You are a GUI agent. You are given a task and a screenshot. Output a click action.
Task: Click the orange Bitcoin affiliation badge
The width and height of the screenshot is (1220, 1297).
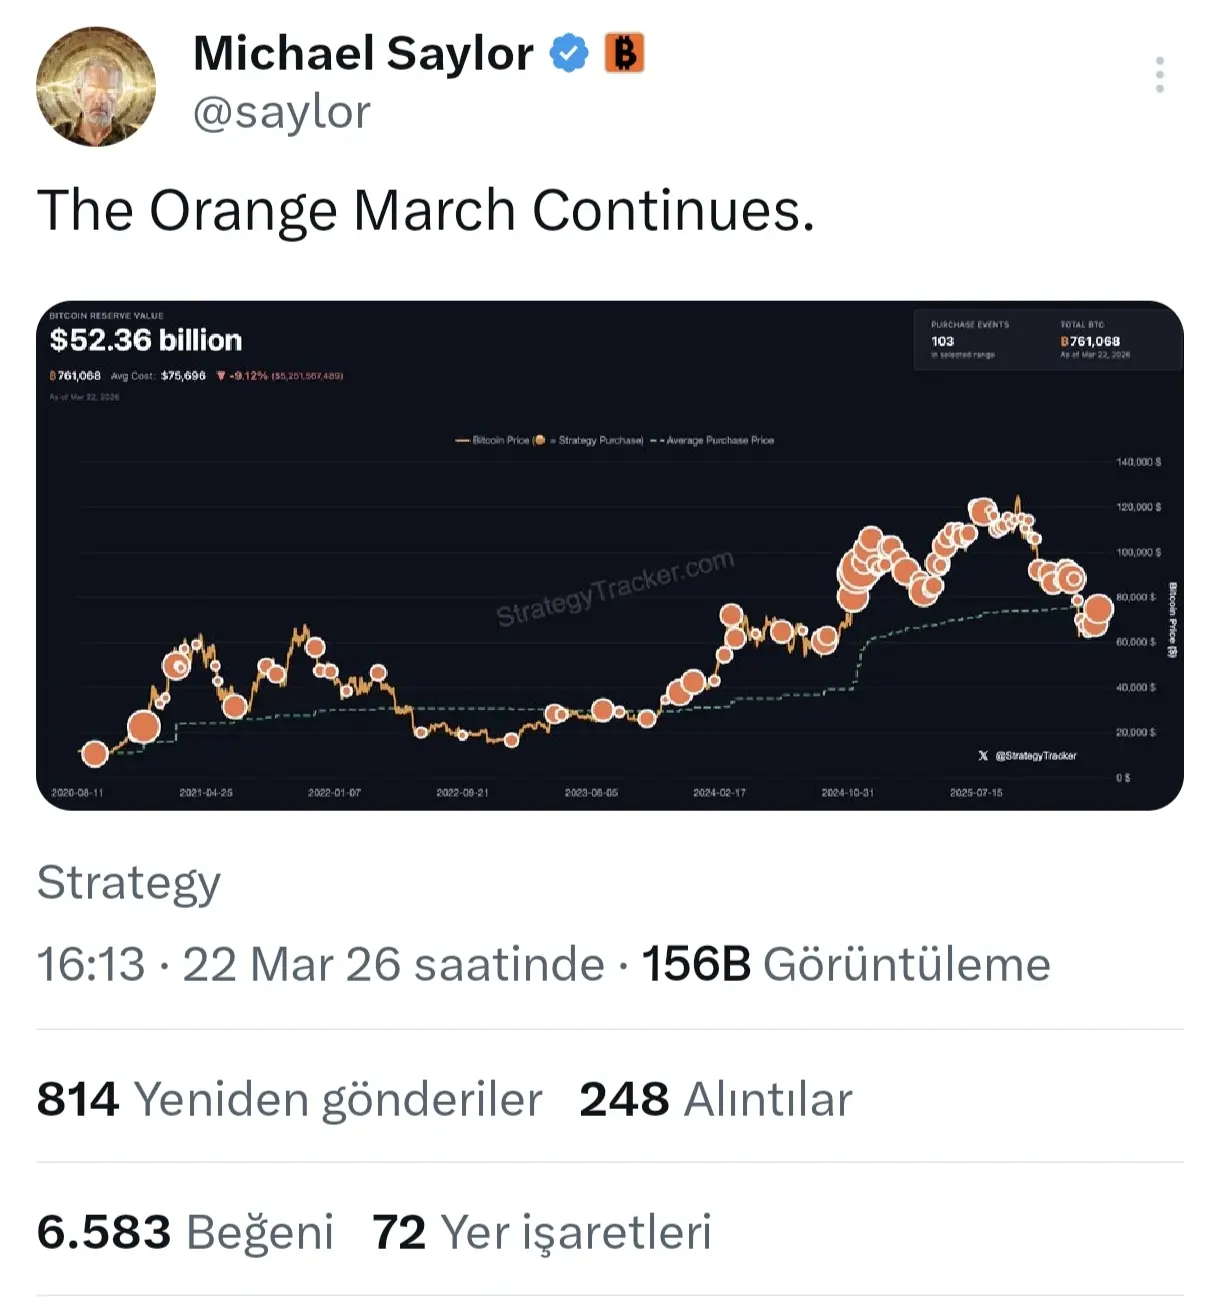click(624, 53)
